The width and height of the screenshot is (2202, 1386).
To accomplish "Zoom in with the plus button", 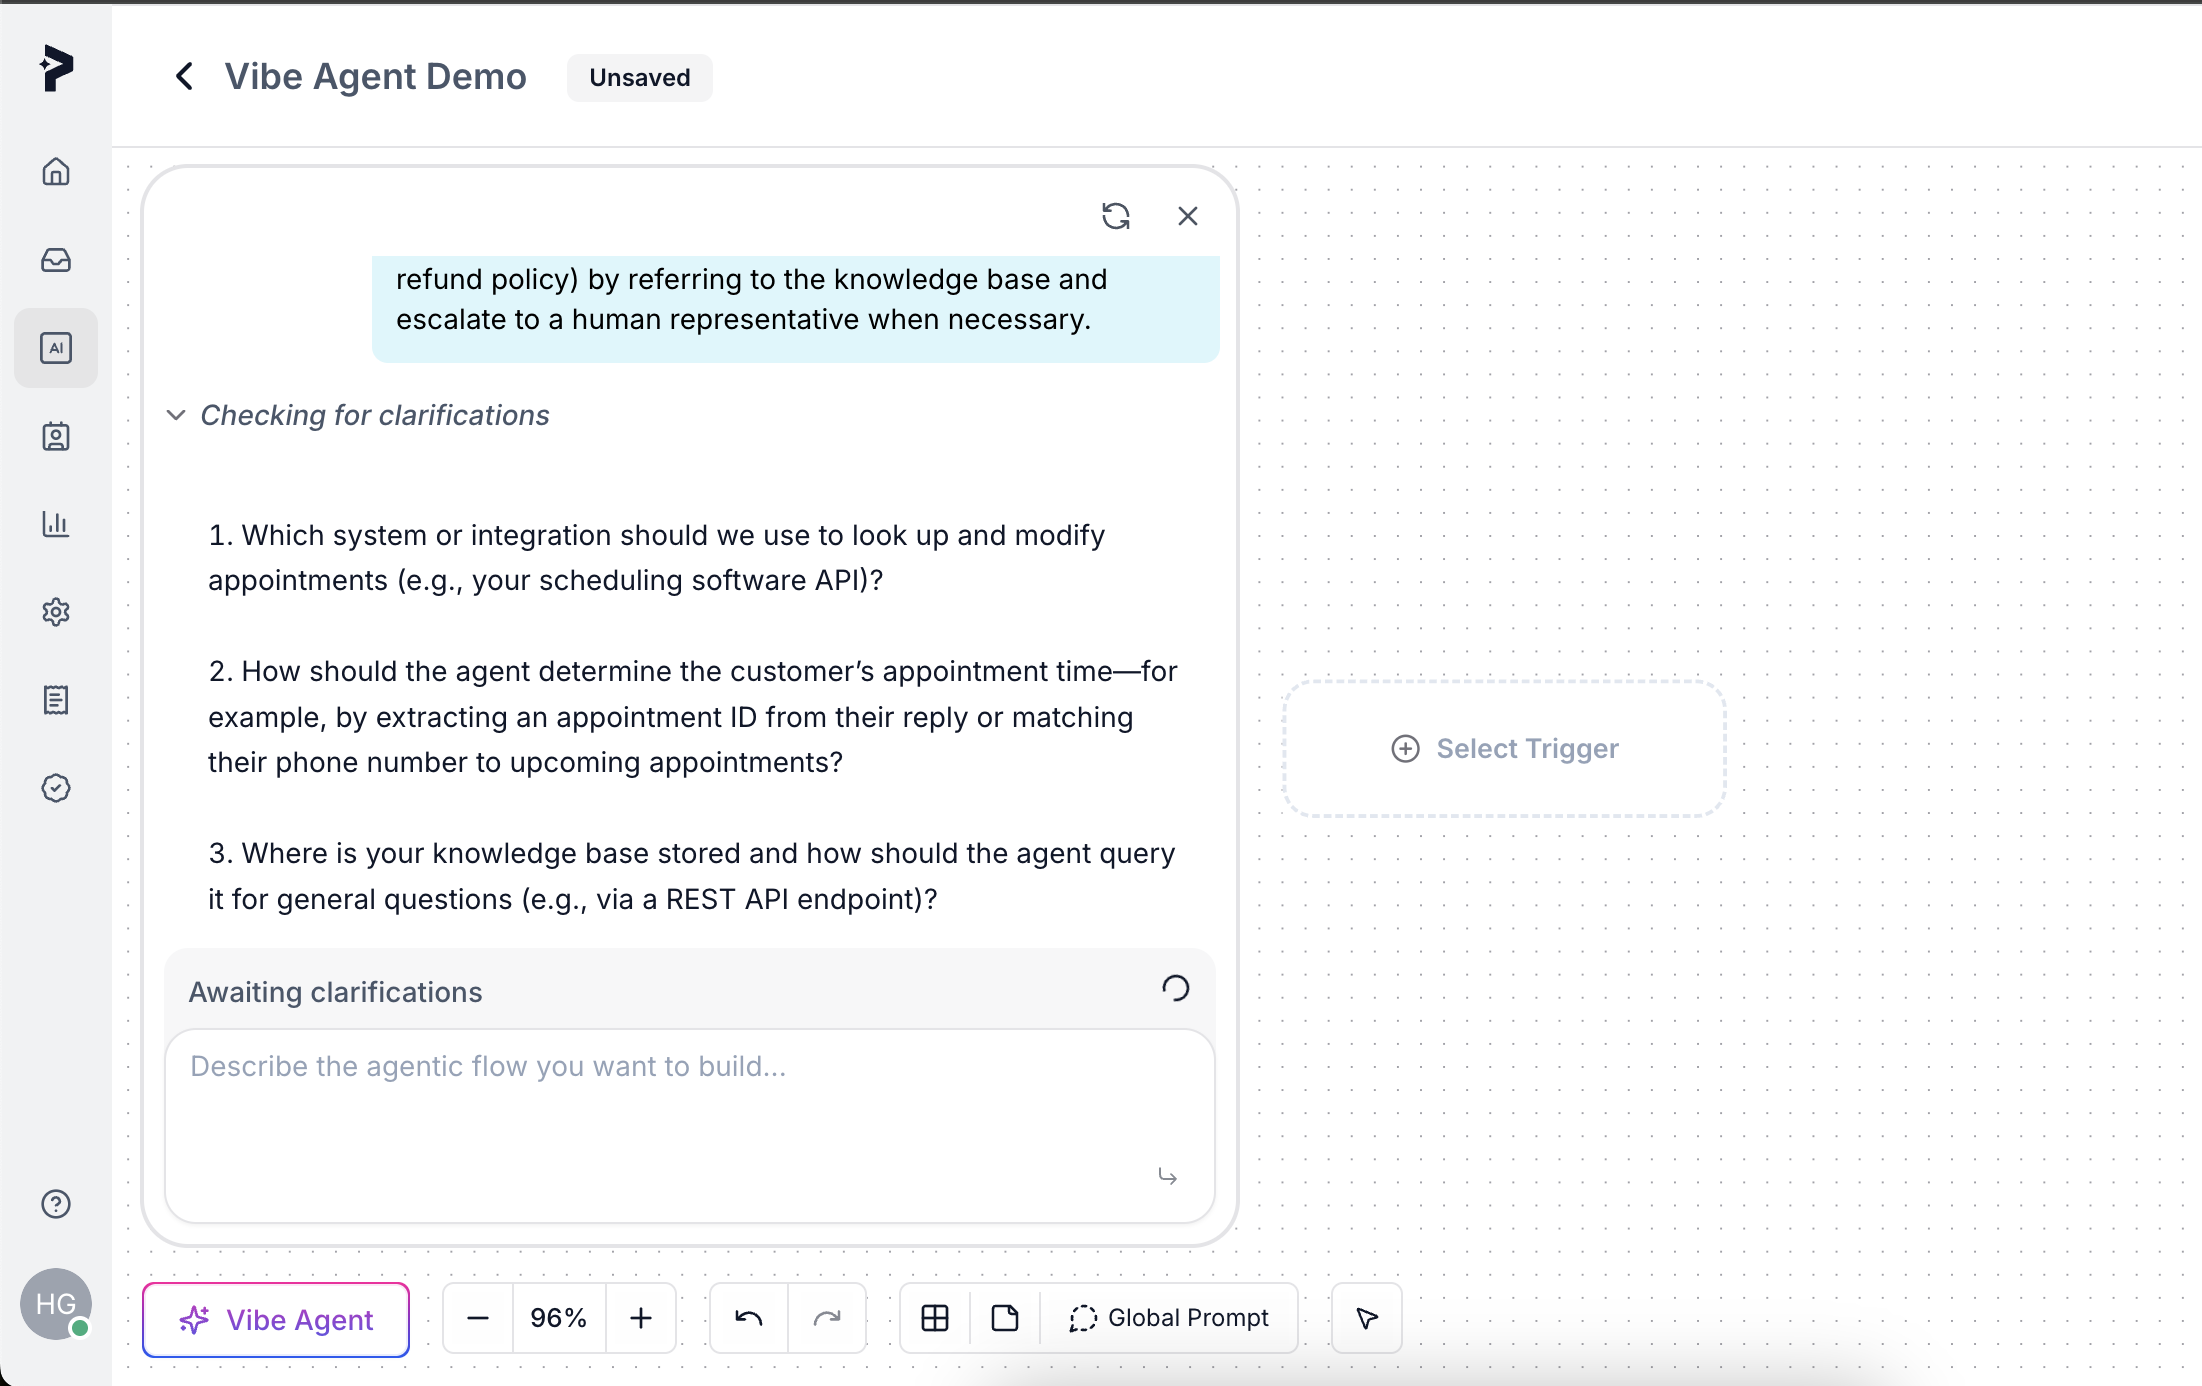I will (x=641, y=1319).
